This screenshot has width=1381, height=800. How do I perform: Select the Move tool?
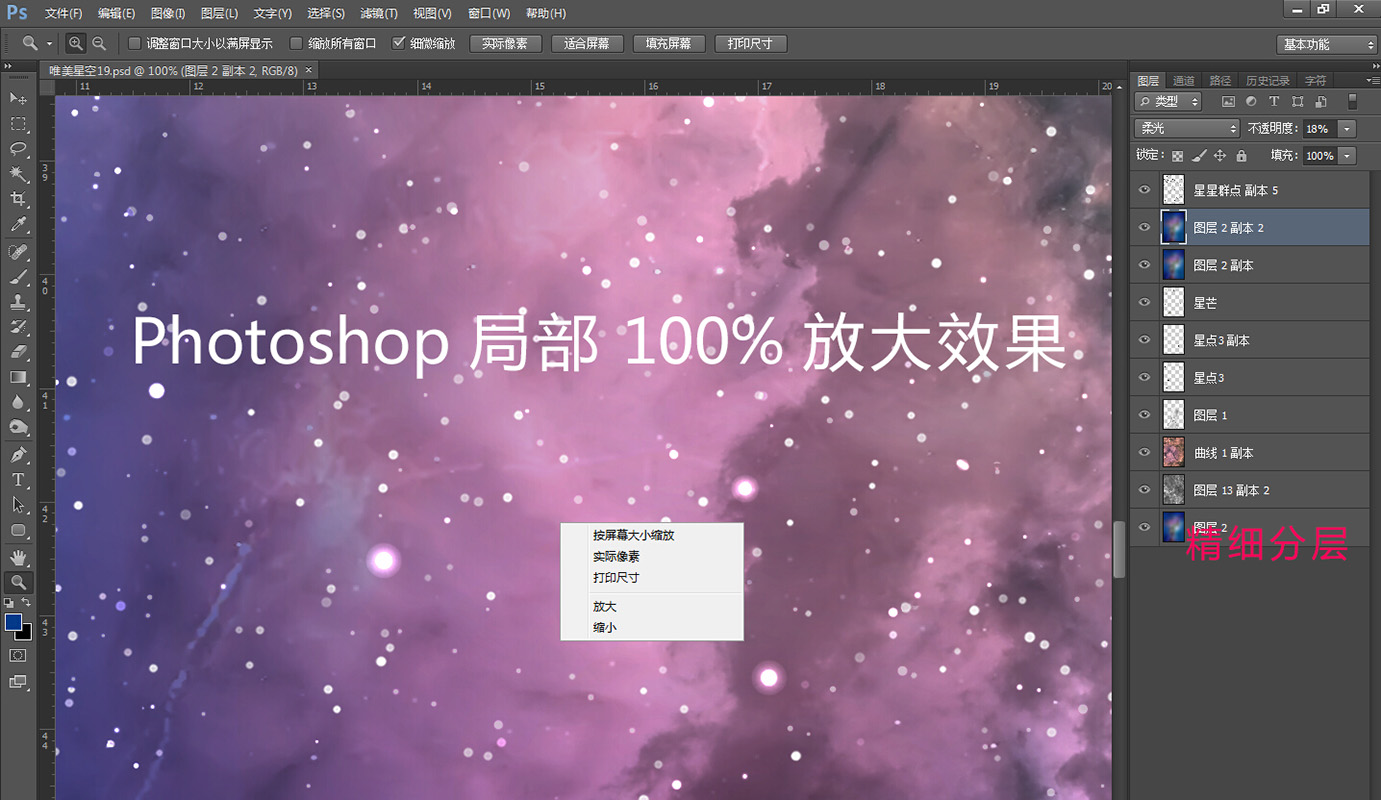(x=18, y=98)
